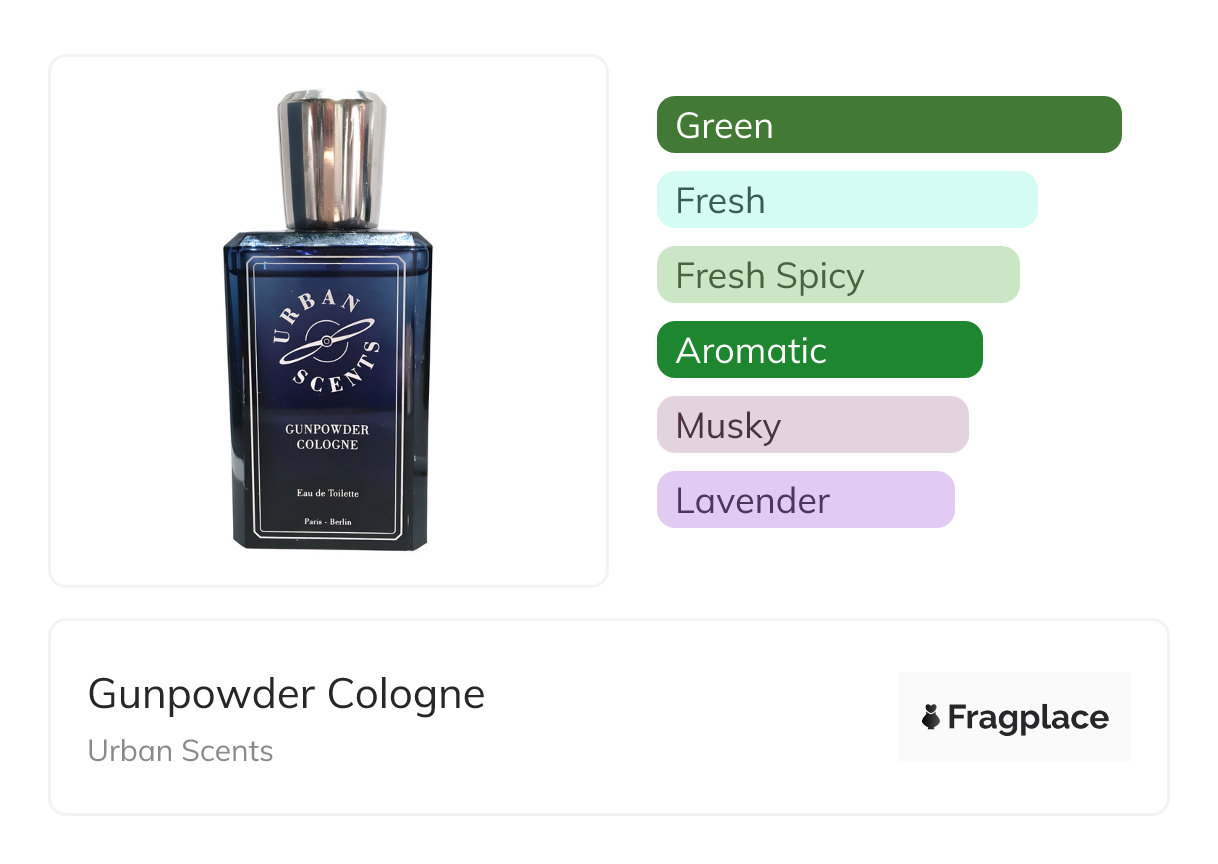The height and width of the screenshot is (864, 1218).
Task: Open the Gunpowder Cologne bottle image
Action: [328, 320]
